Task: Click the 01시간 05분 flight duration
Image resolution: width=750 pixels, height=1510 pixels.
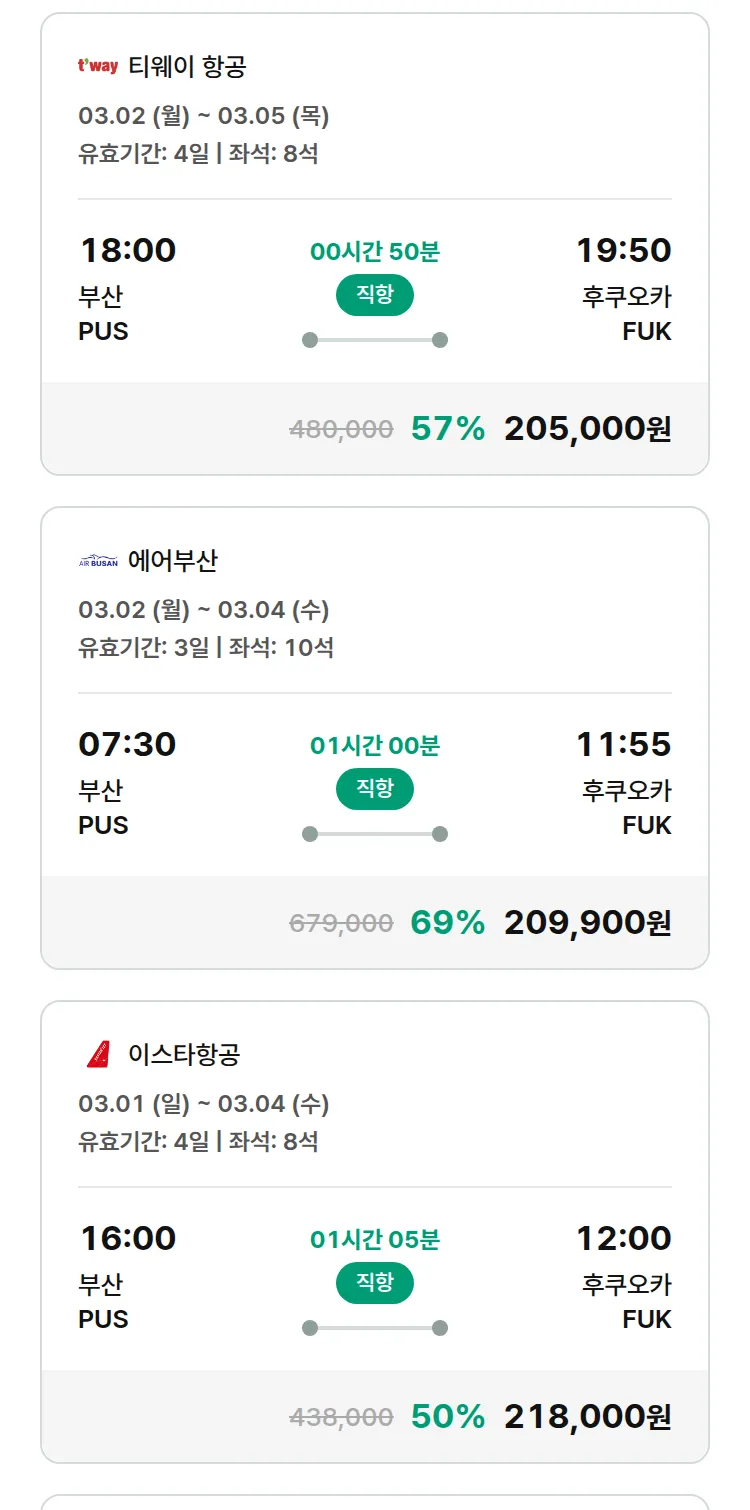Action: click(374, 1240)
